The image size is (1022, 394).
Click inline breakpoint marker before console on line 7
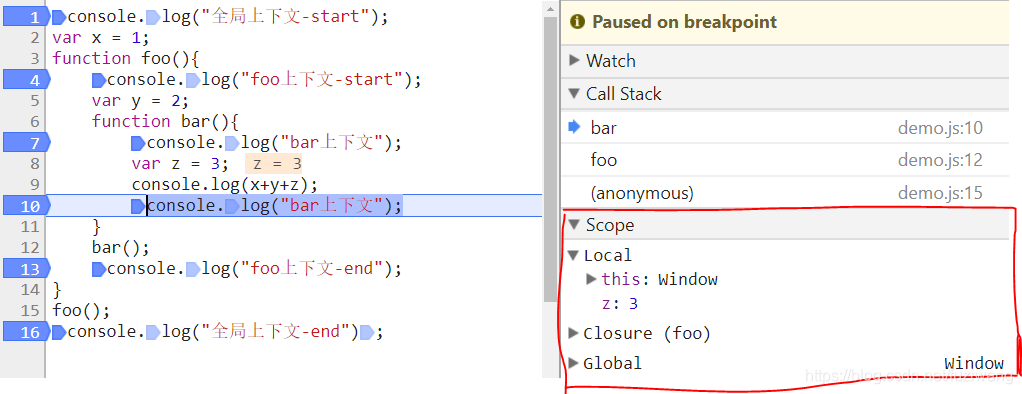138,143
